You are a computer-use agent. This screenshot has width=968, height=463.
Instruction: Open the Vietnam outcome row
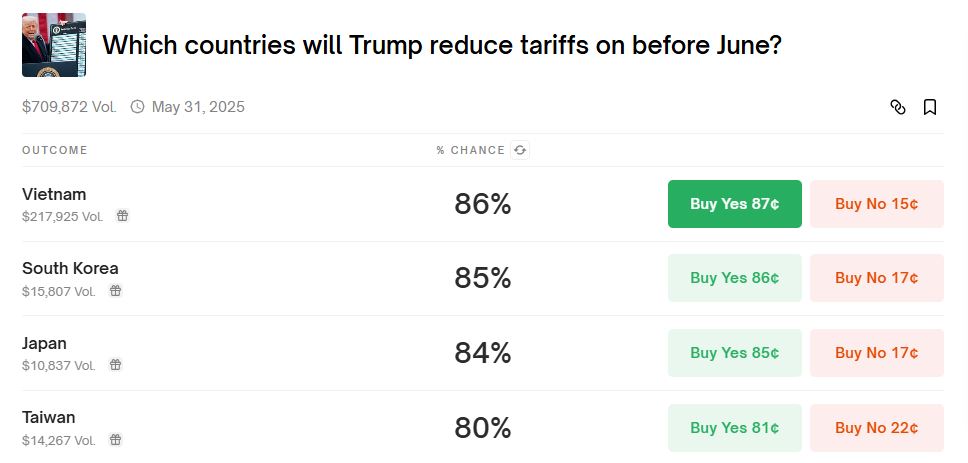(54, 194)
